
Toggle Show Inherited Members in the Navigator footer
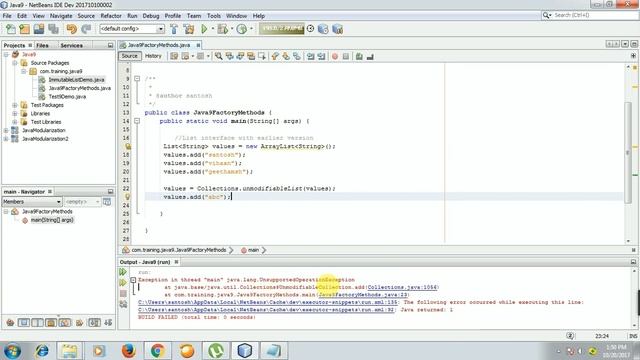(10, 323)
